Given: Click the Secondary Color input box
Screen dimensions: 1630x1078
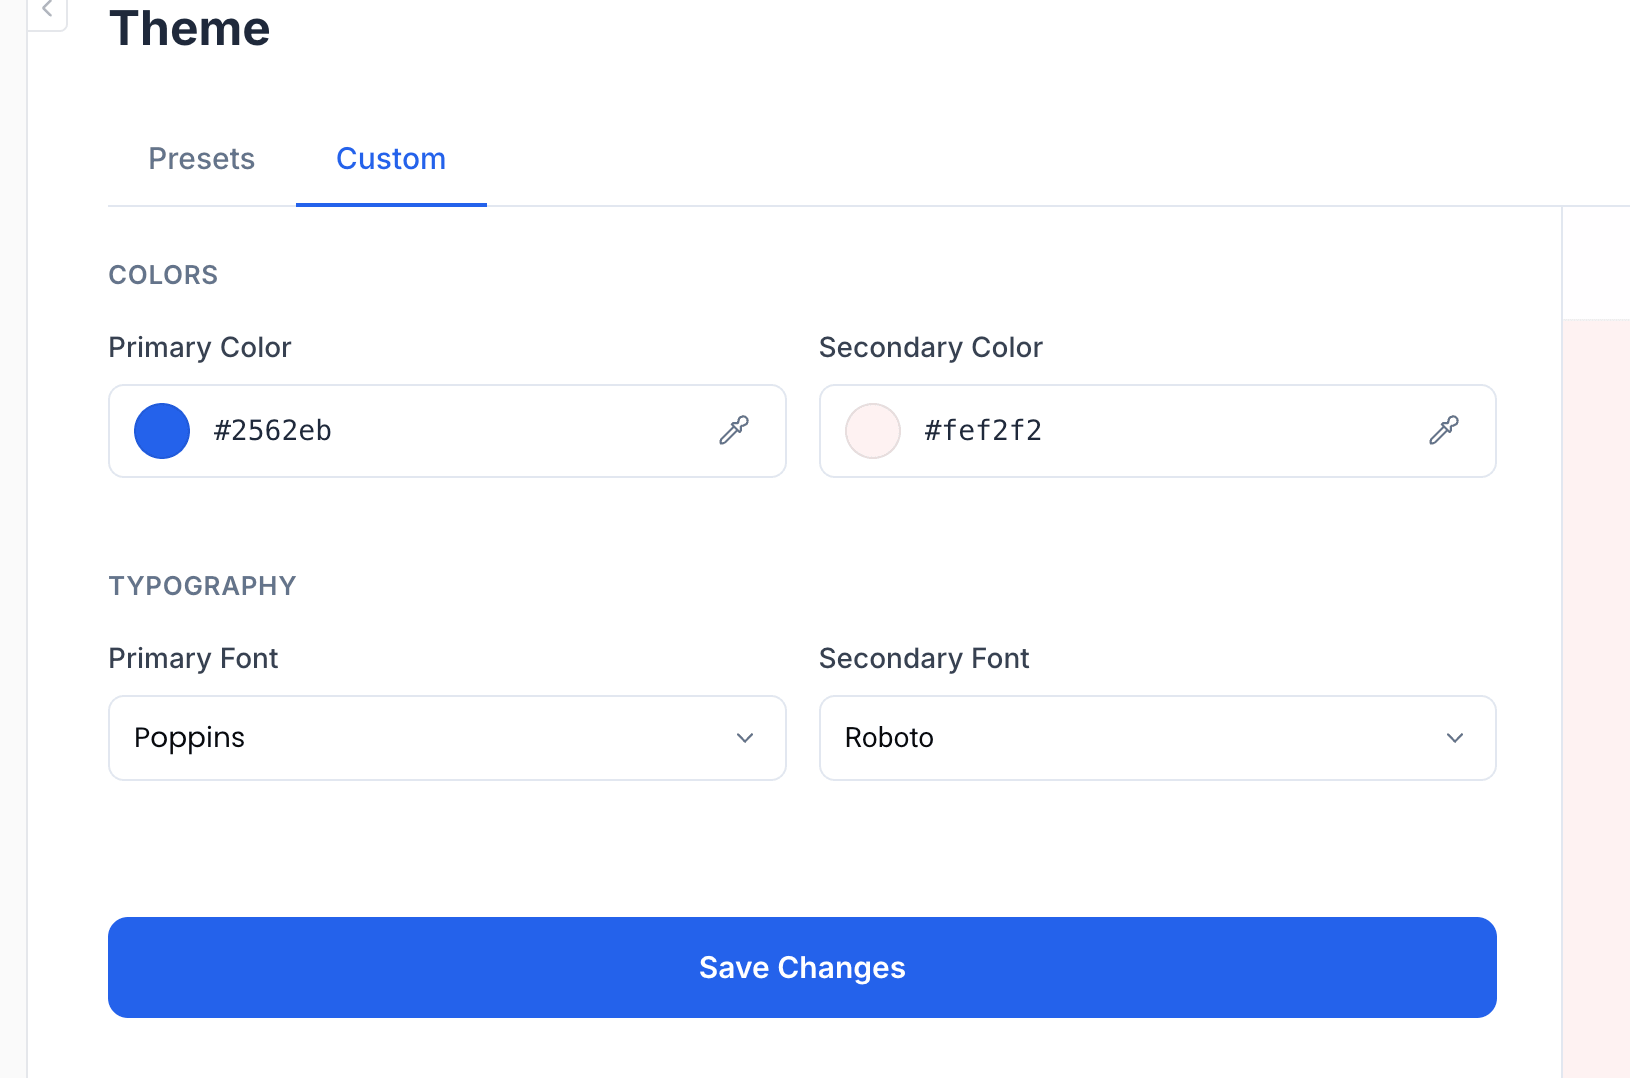Looking at the screenshot, I should pyautogui.click(x=1157, y=430).
